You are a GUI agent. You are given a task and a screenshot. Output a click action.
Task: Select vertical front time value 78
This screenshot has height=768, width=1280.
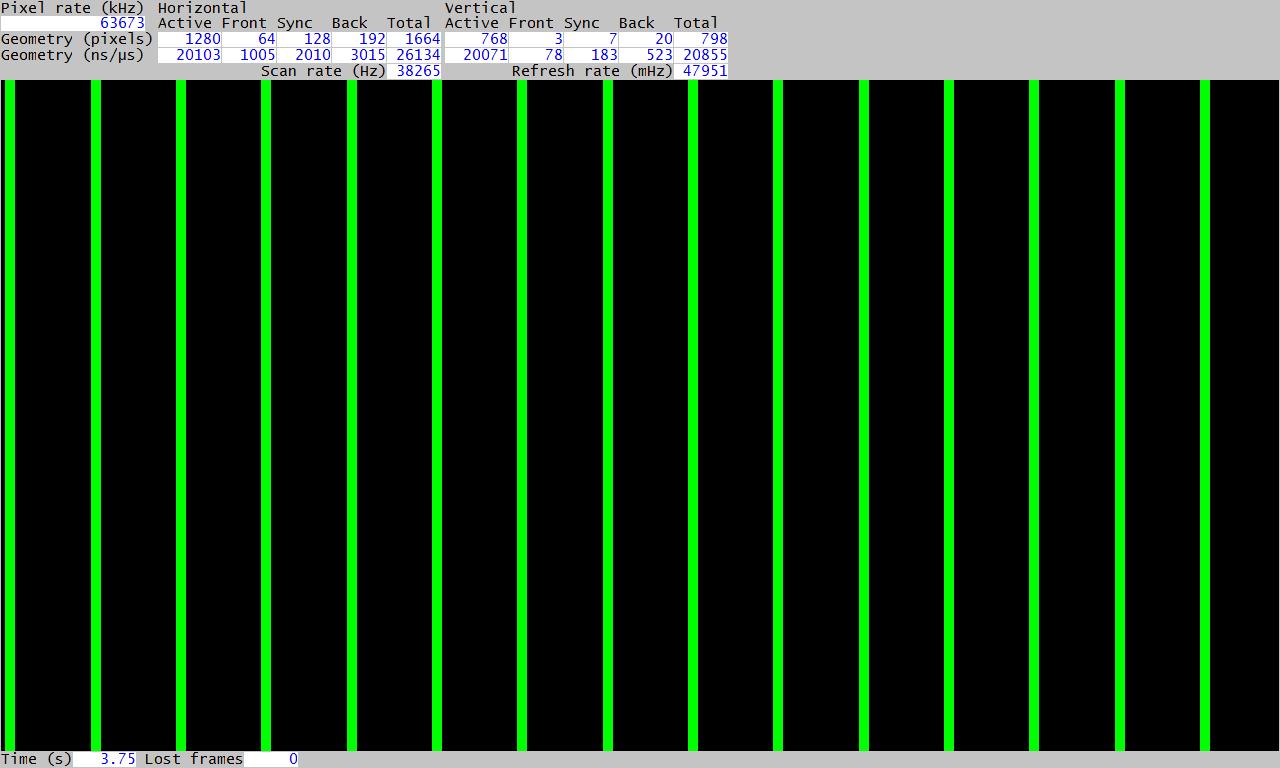click(x=536, y=55)
